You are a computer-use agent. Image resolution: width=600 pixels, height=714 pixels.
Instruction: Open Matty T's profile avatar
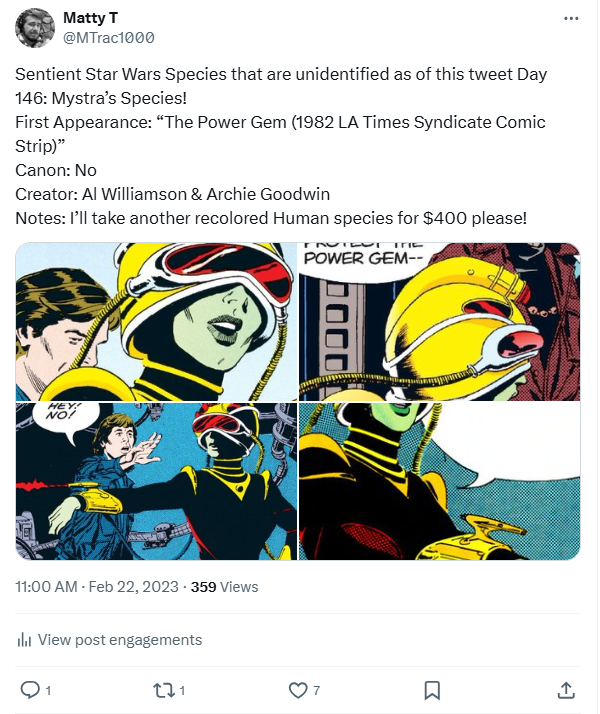(x=35, y=28)
